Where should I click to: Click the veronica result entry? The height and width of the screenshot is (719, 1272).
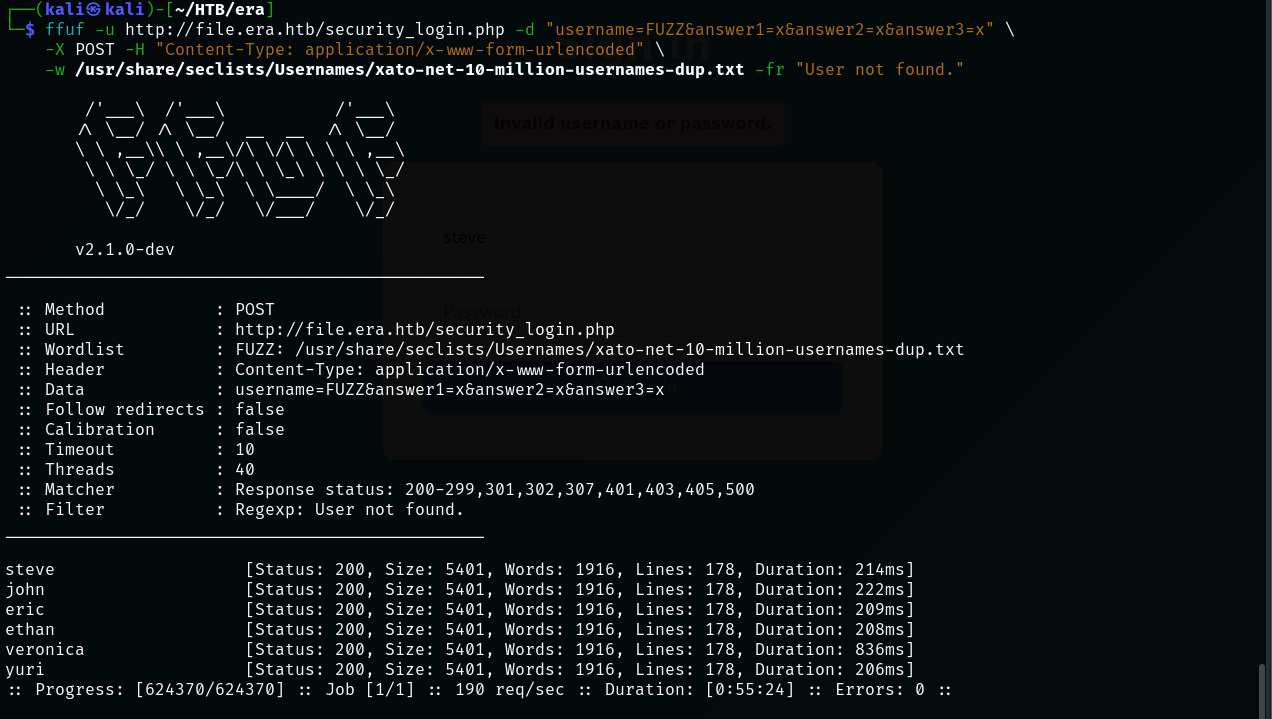point(45,649)
